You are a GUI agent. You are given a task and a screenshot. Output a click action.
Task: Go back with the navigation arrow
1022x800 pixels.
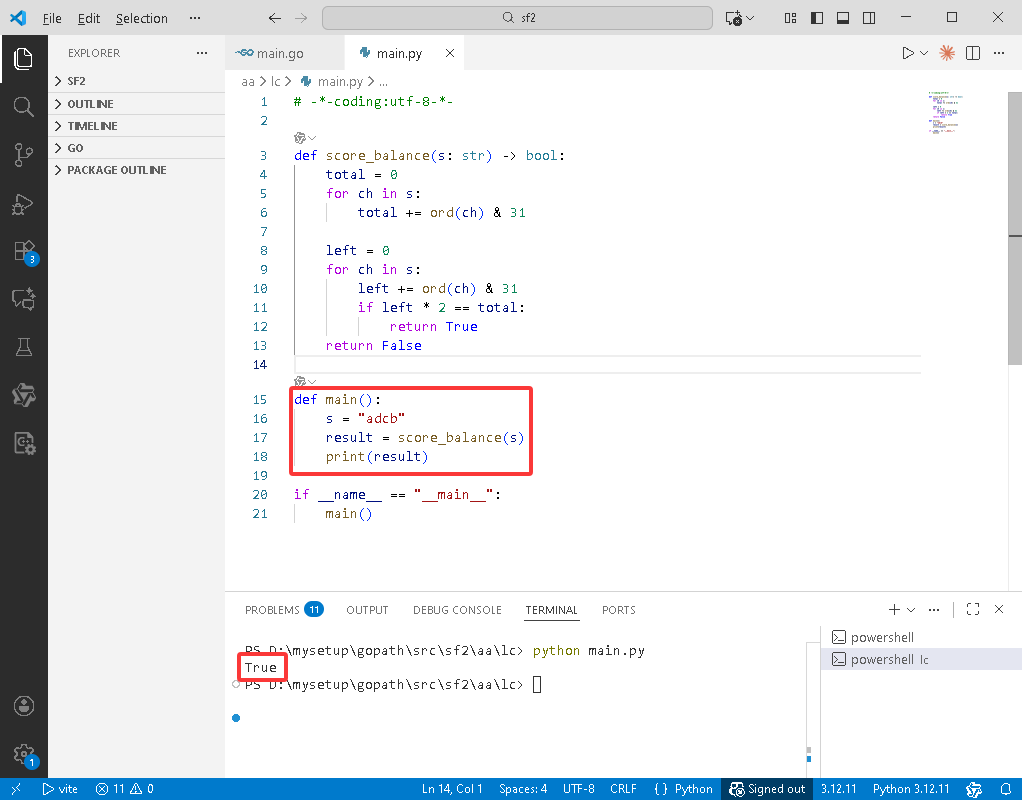click(x=275, y=18)
